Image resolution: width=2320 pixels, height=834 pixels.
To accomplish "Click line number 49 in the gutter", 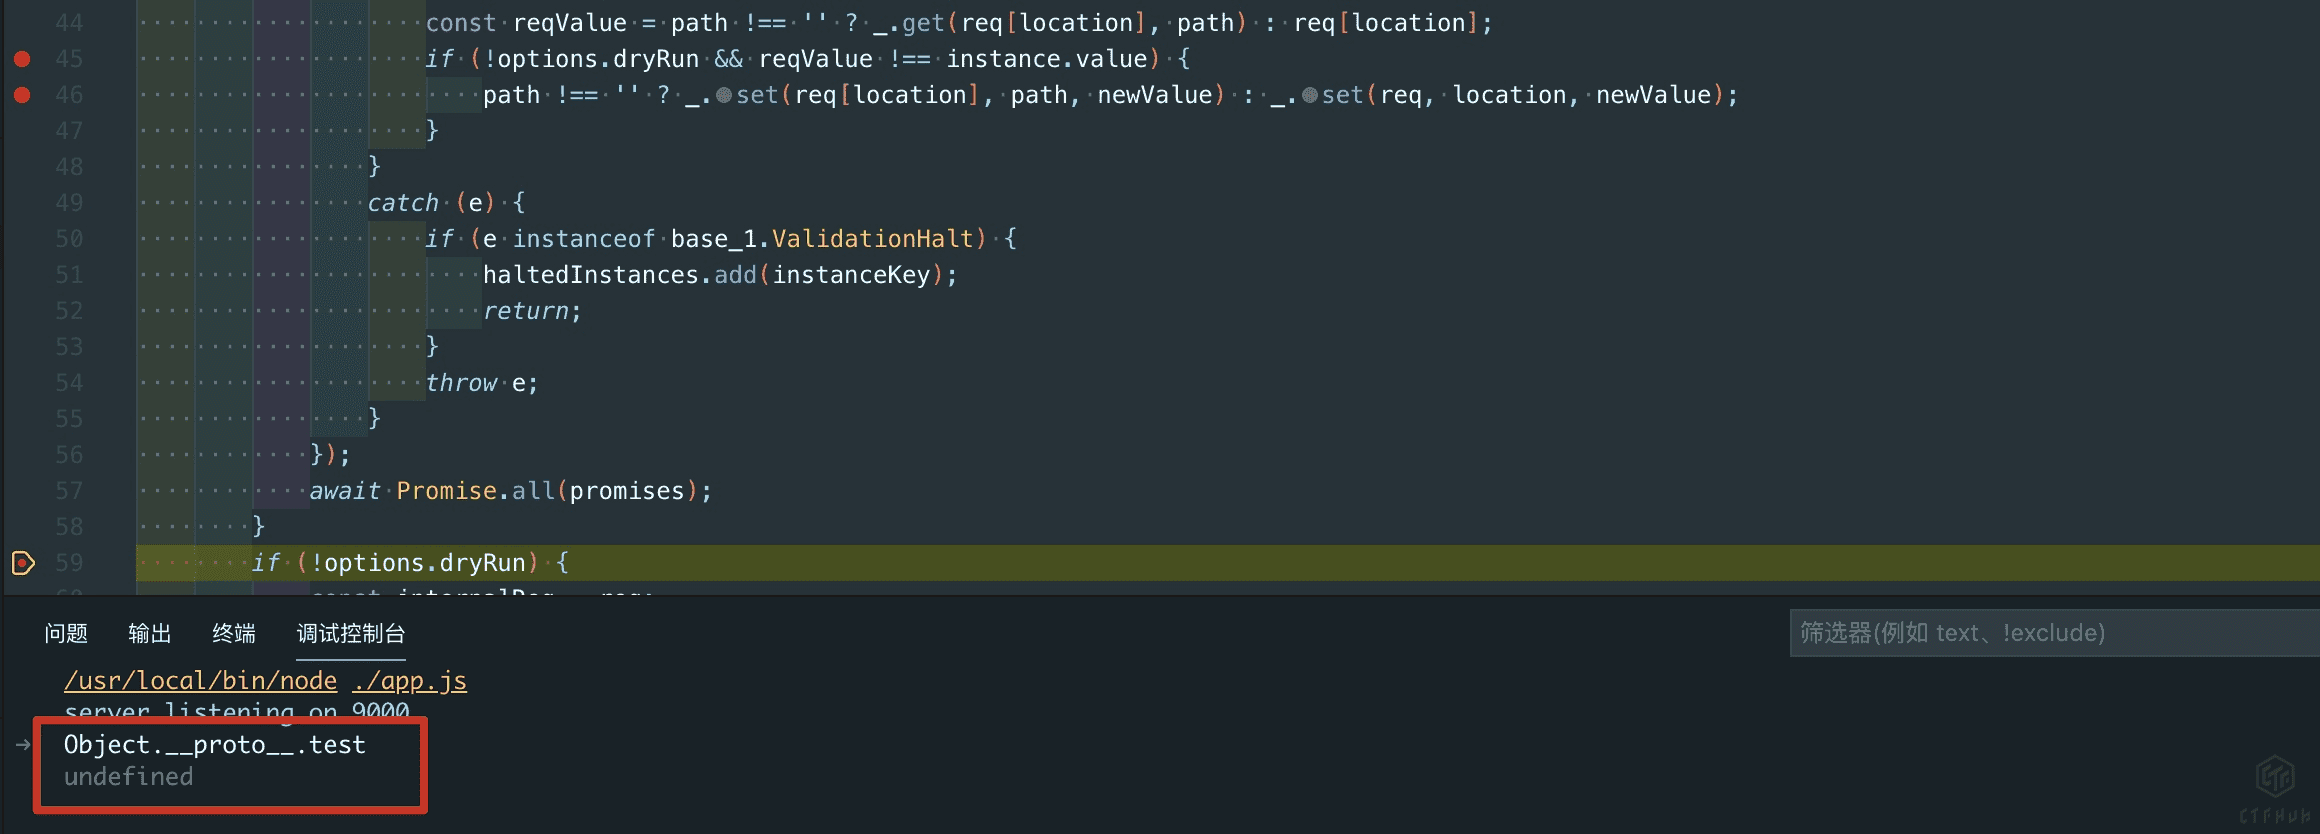I will [69, 203].
